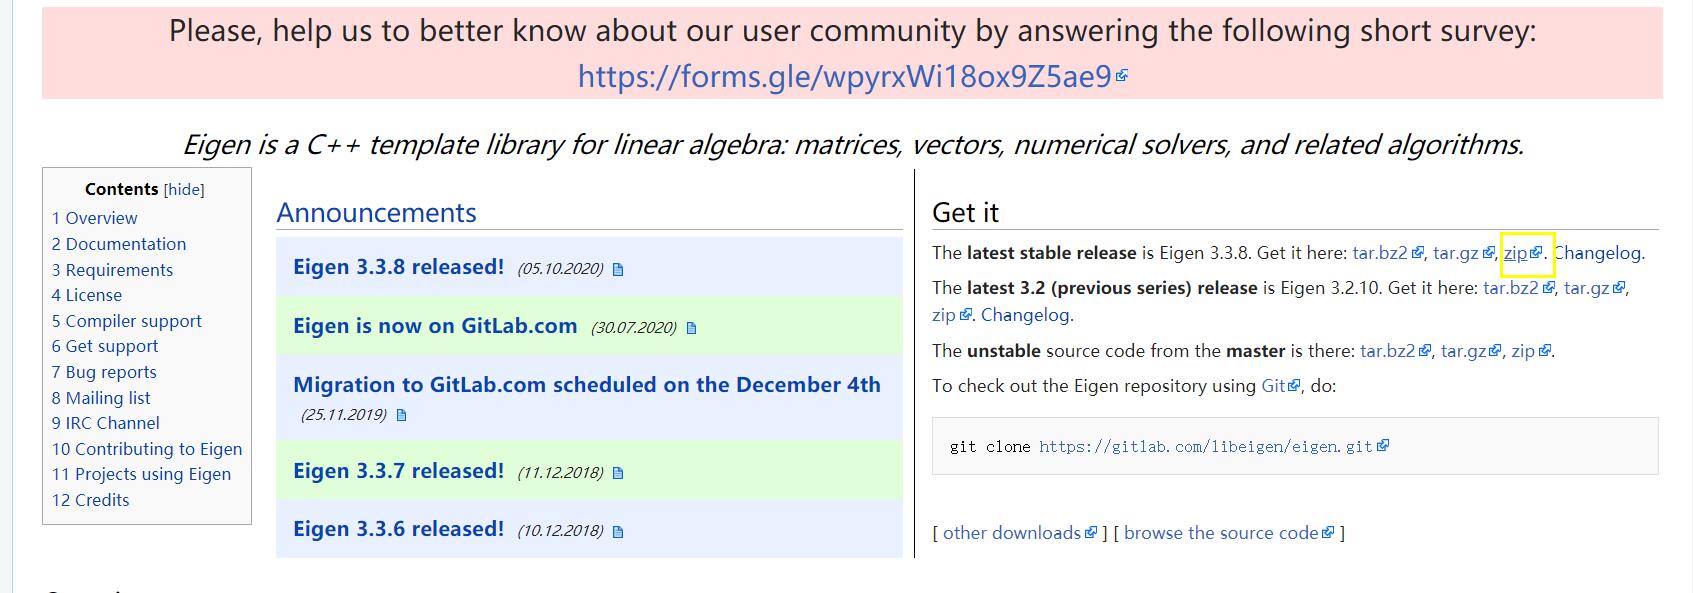Click the external link icon next to Git
Image resolution: width=1693 pixels, height=593 pixels.
point(1294,385)
